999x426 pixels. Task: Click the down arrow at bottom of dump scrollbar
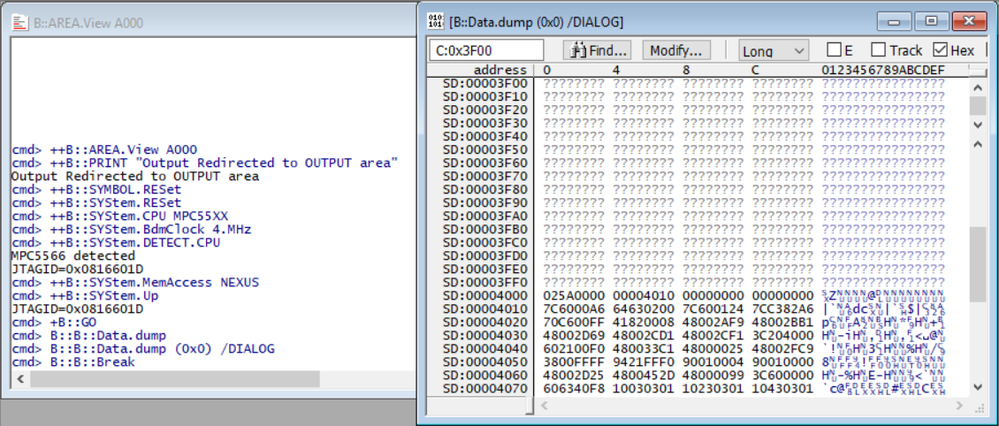(978, 387)
